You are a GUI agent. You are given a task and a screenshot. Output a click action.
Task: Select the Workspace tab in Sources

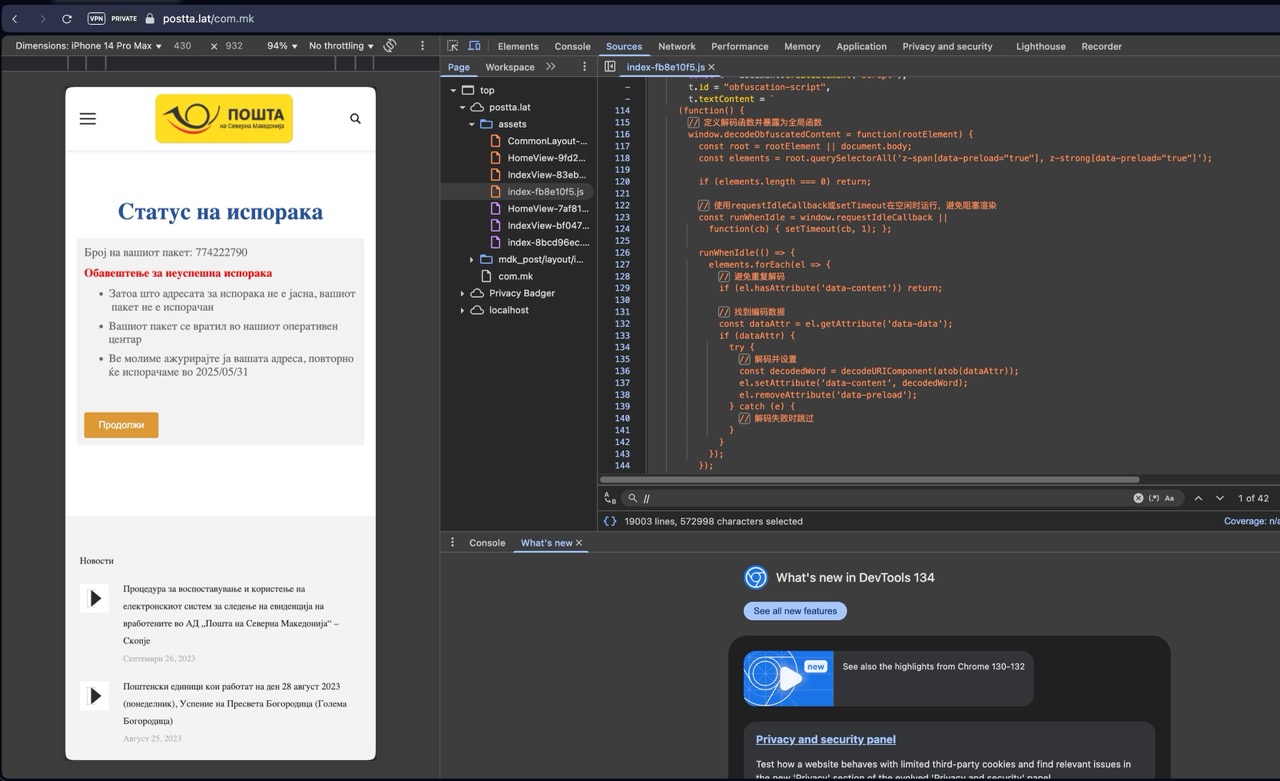click(510, 67)
